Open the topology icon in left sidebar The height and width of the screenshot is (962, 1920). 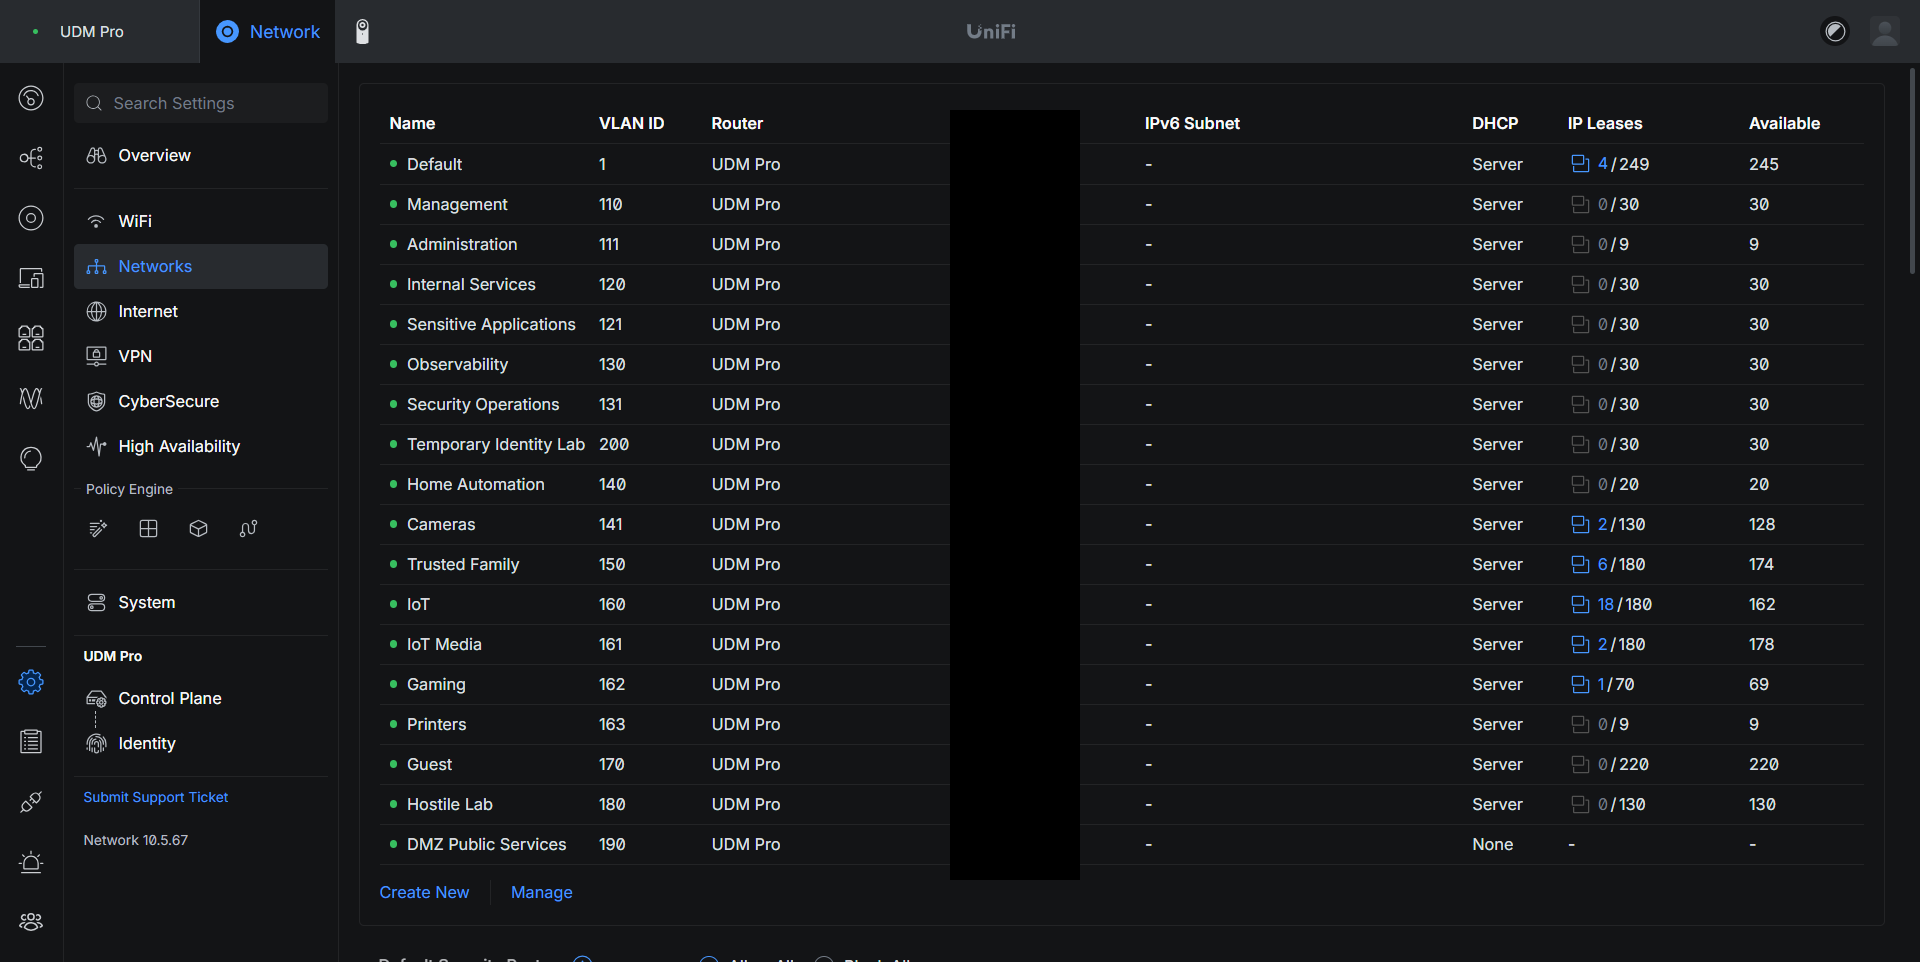point(31,158)
